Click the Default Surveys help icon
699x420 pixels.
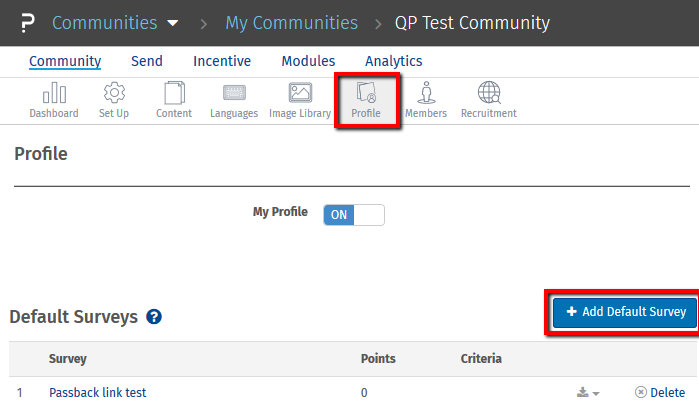[154, 317]
